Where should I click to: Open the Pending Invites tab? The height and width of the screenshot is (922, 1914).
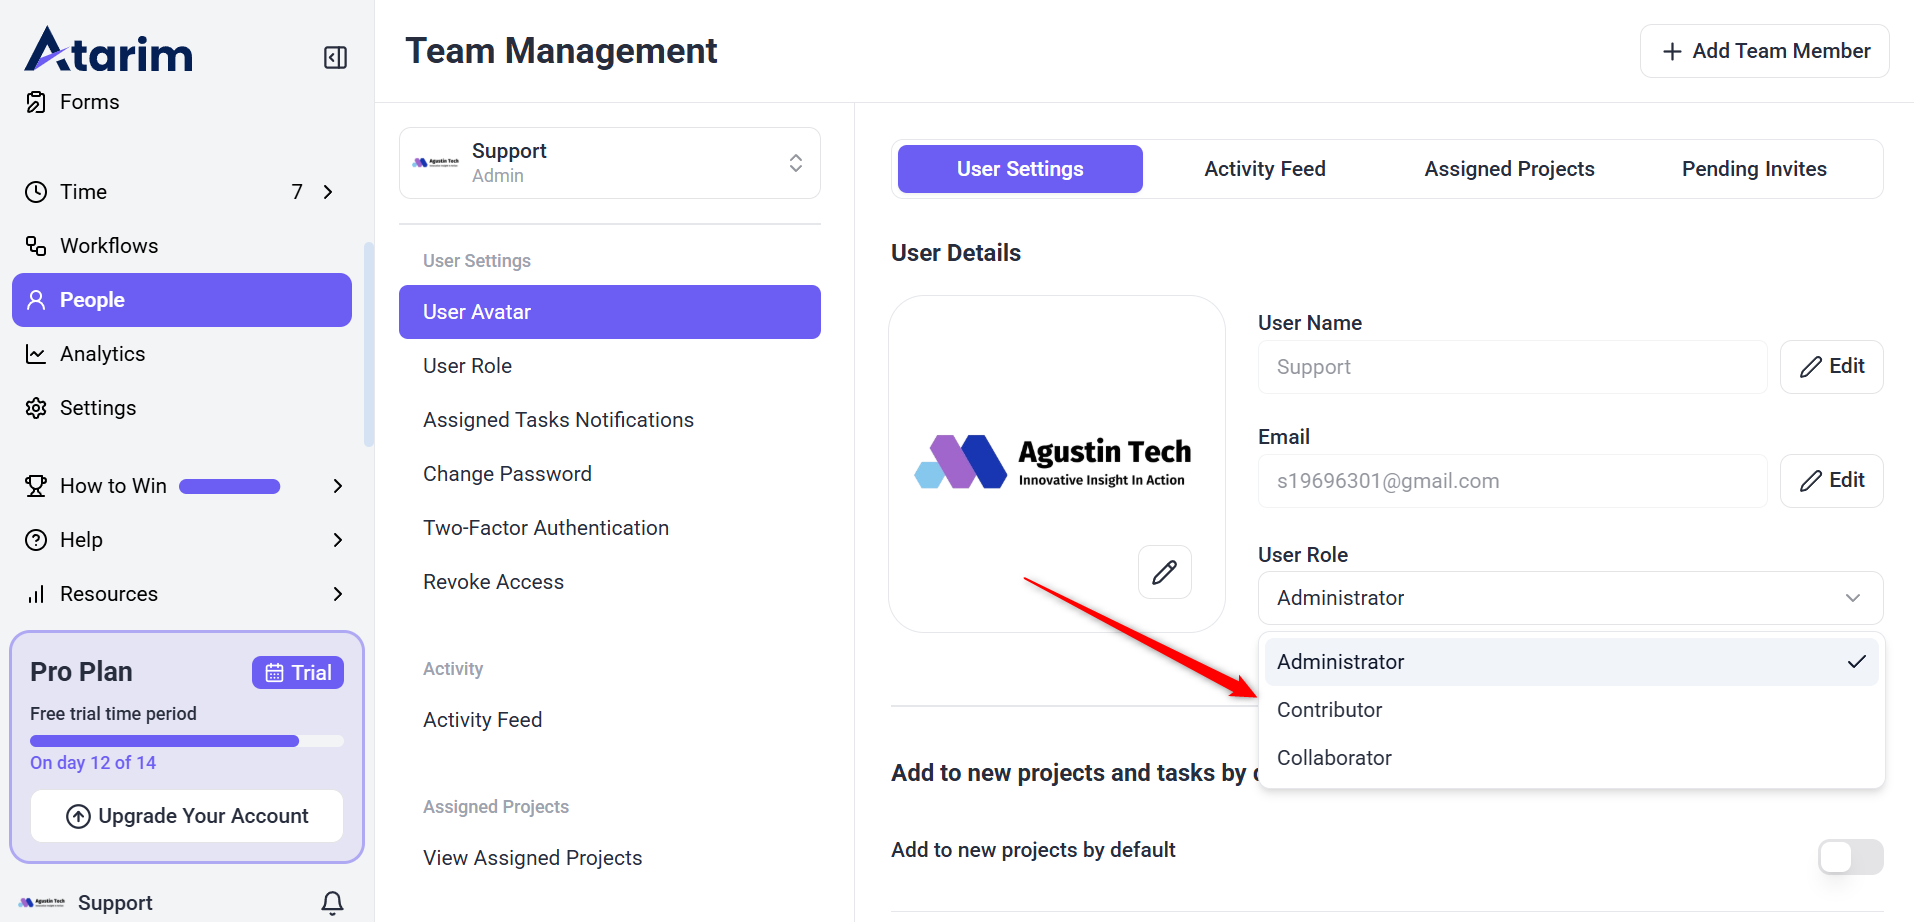click(x=1753, y=169)
